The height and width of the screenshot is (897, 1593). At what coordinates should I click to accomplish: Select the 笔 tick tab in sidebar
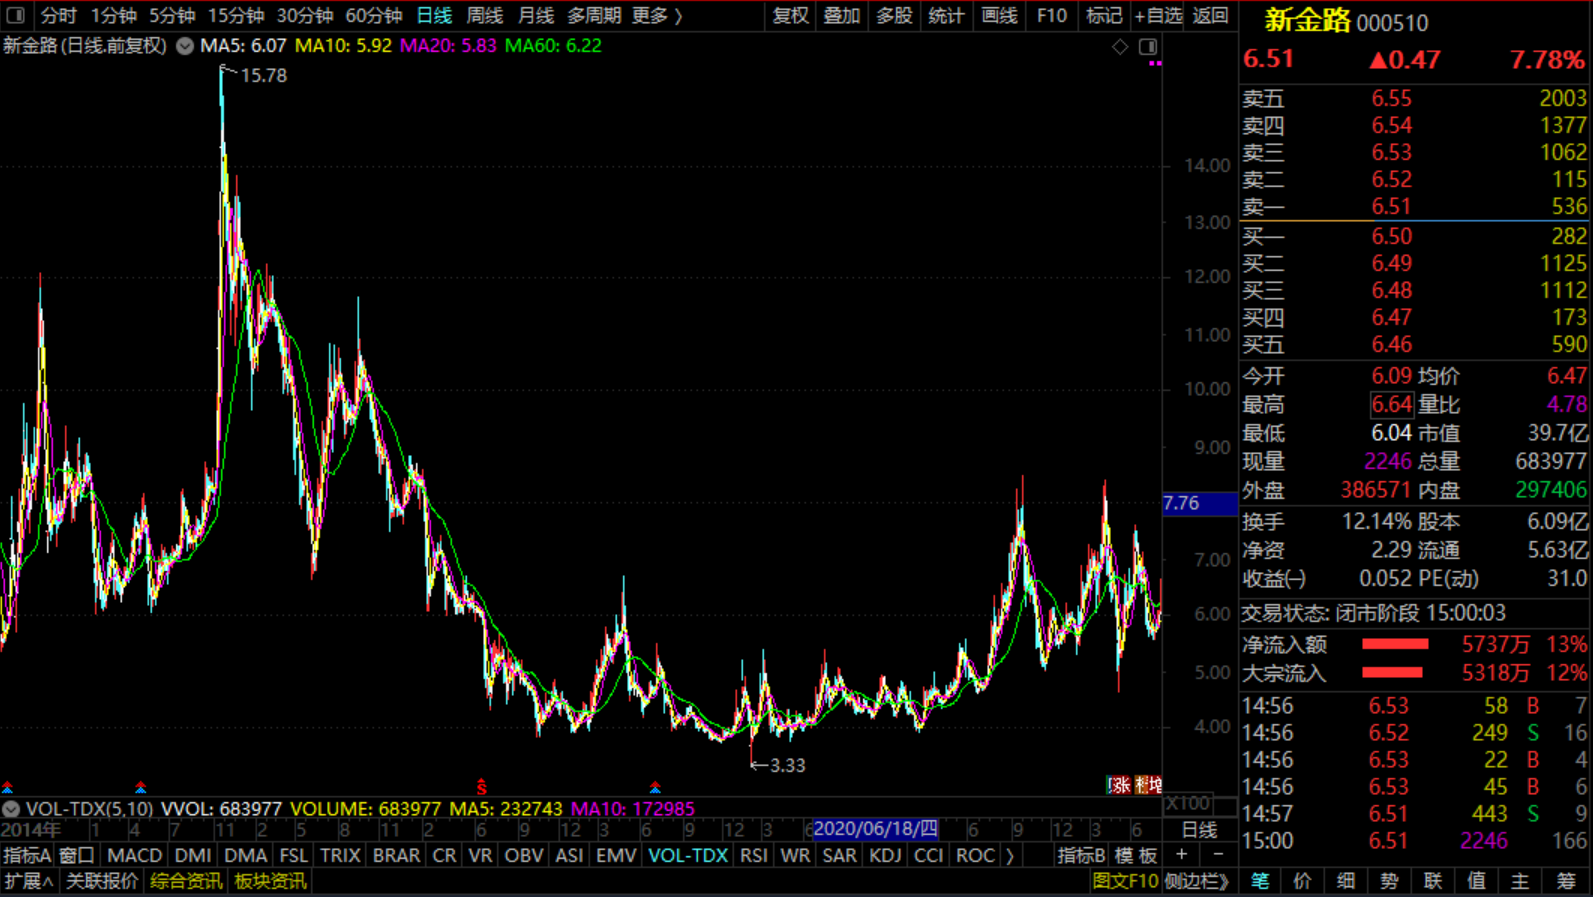1260,881
